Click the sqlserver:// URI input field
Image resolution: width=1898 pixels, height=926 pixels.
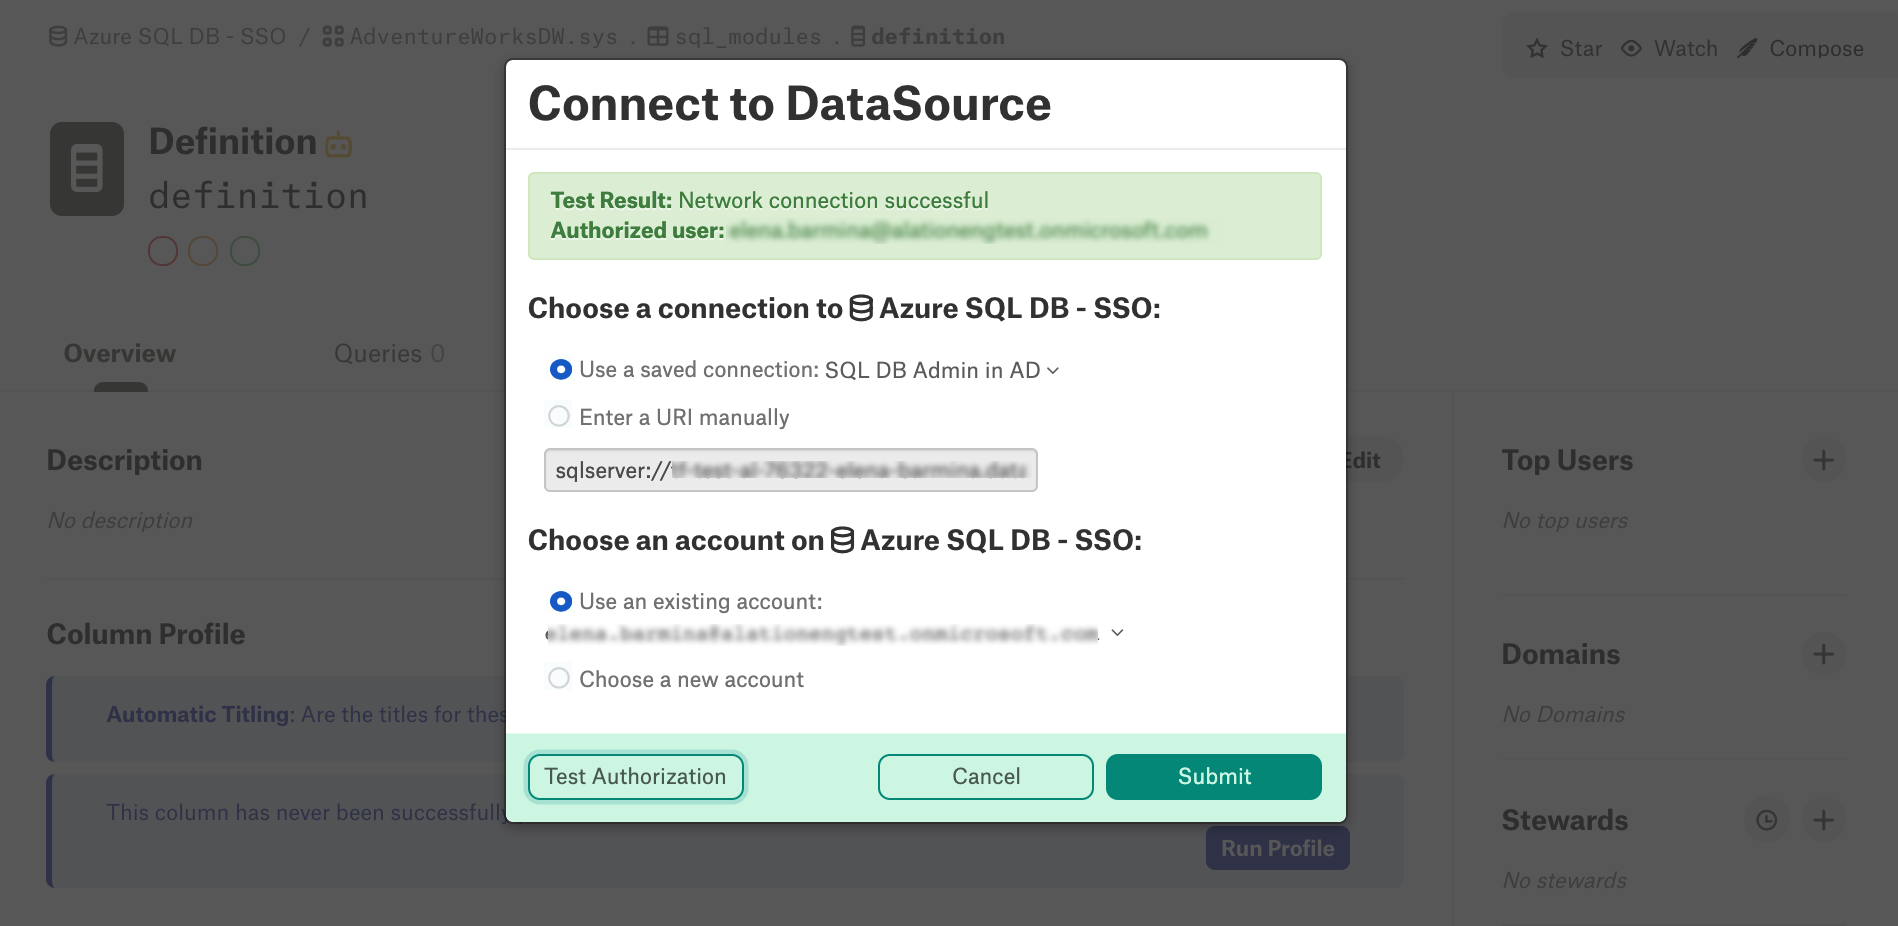pyautogui.click(x=790, y=470)
